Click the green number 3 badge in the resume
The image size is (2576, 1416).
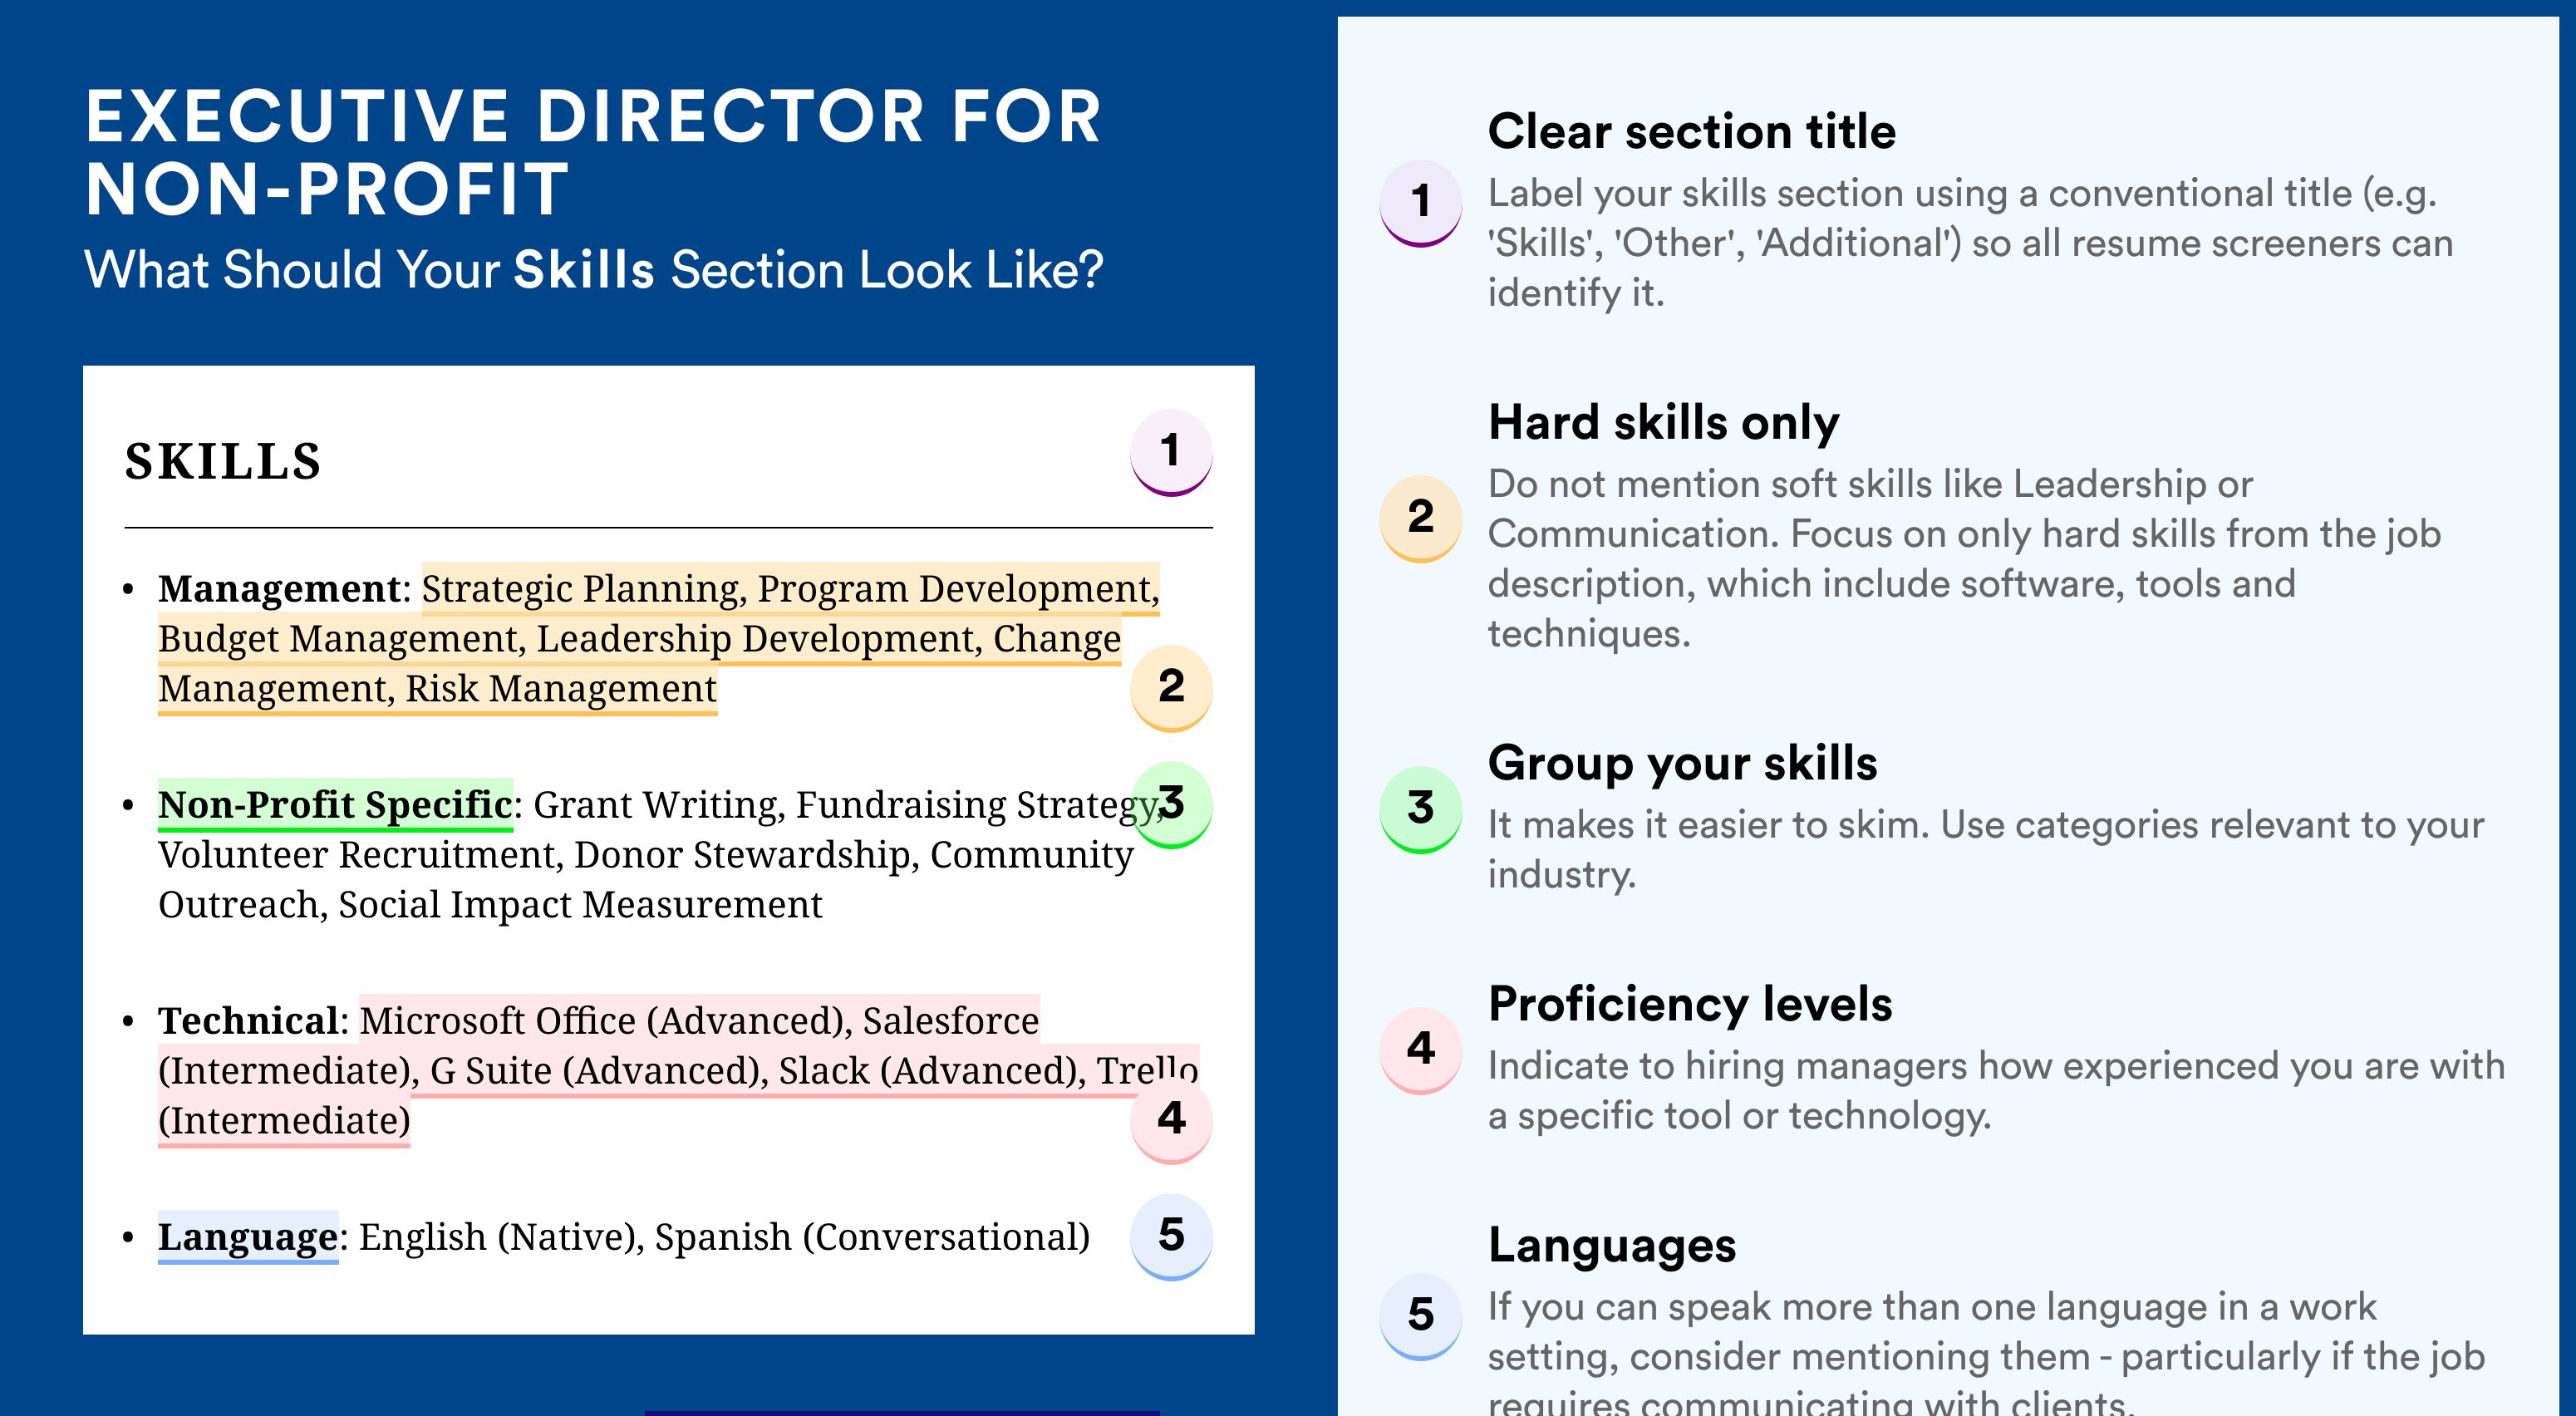(1171, 805)
